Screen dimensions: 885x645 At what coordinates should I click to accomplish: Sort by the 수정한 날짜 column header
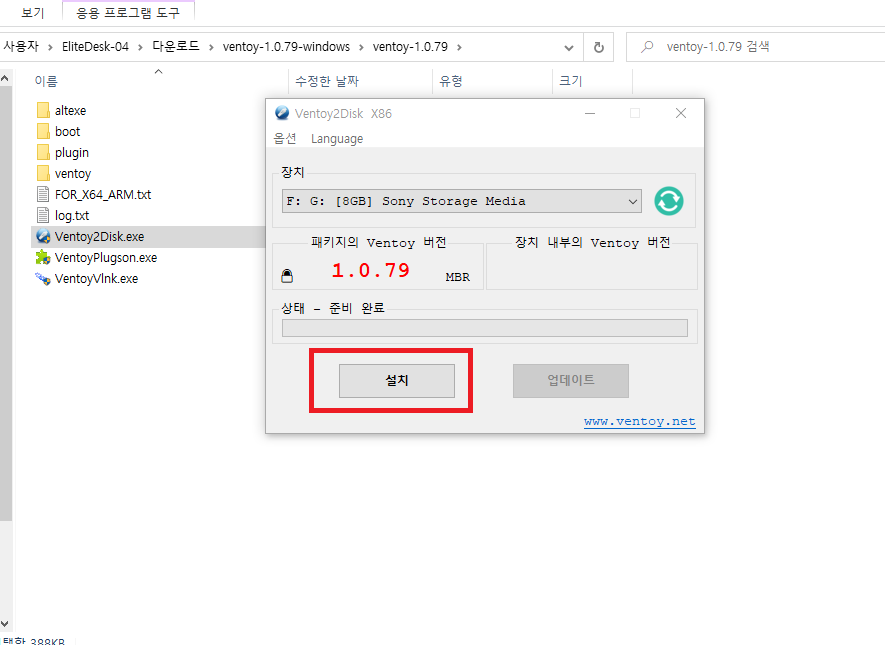327,81
